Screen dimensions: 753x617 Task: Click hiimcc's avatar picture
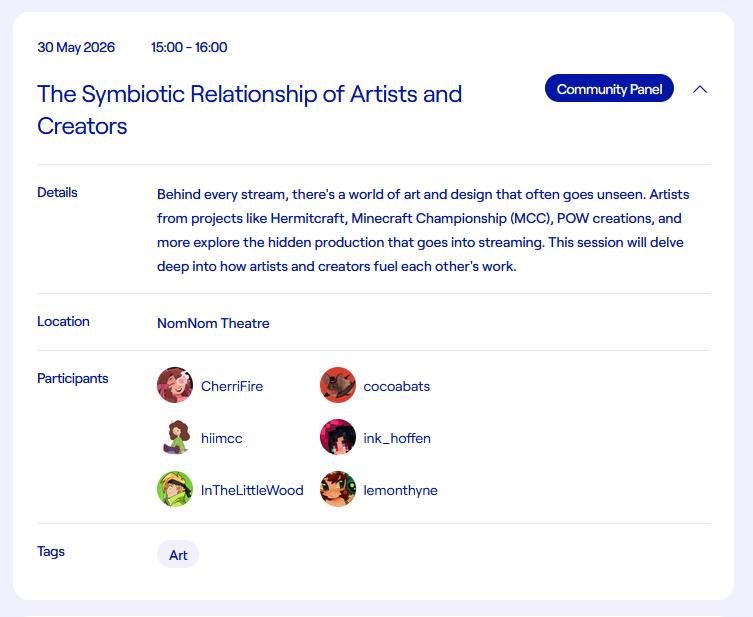click(175, 437)
